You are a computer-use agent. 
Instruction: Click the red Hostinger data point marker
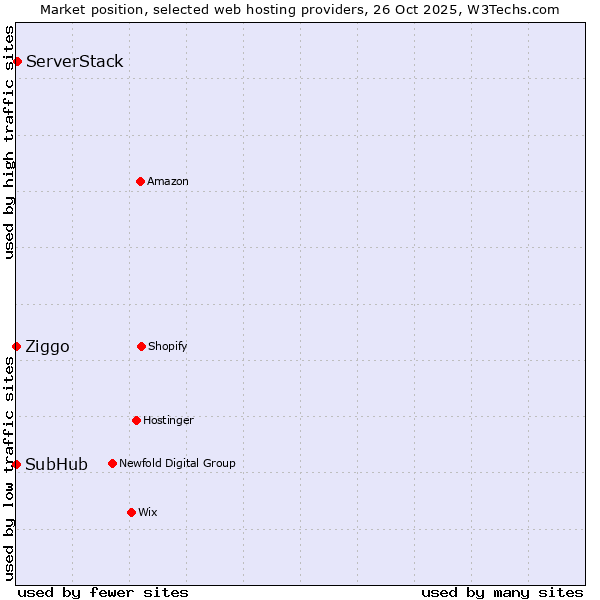pyautogui.click(x=136, y=420)
